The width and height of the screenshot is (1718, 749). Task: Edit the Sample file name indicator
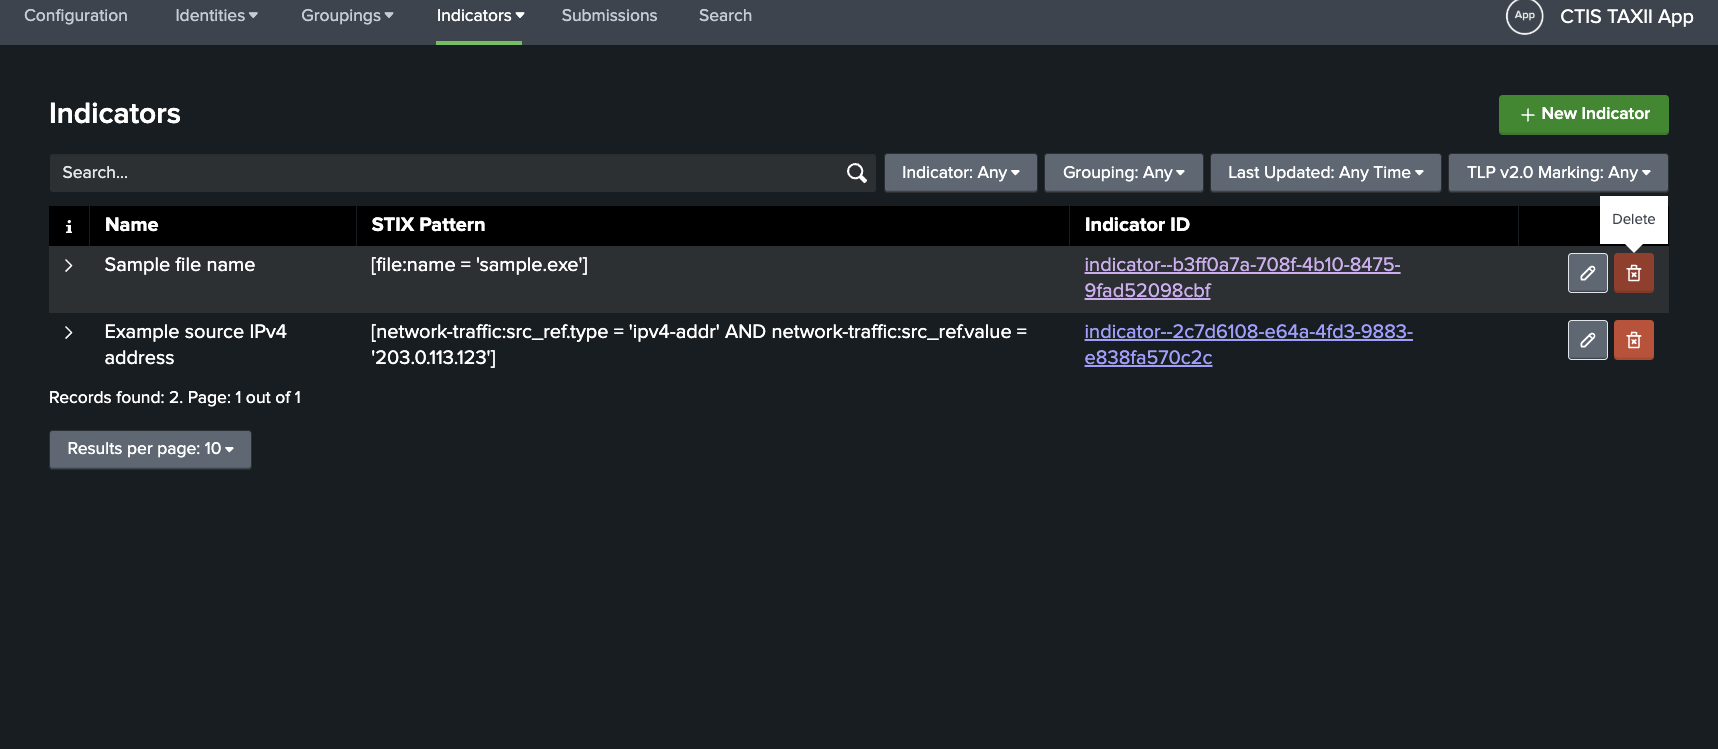1587,273
